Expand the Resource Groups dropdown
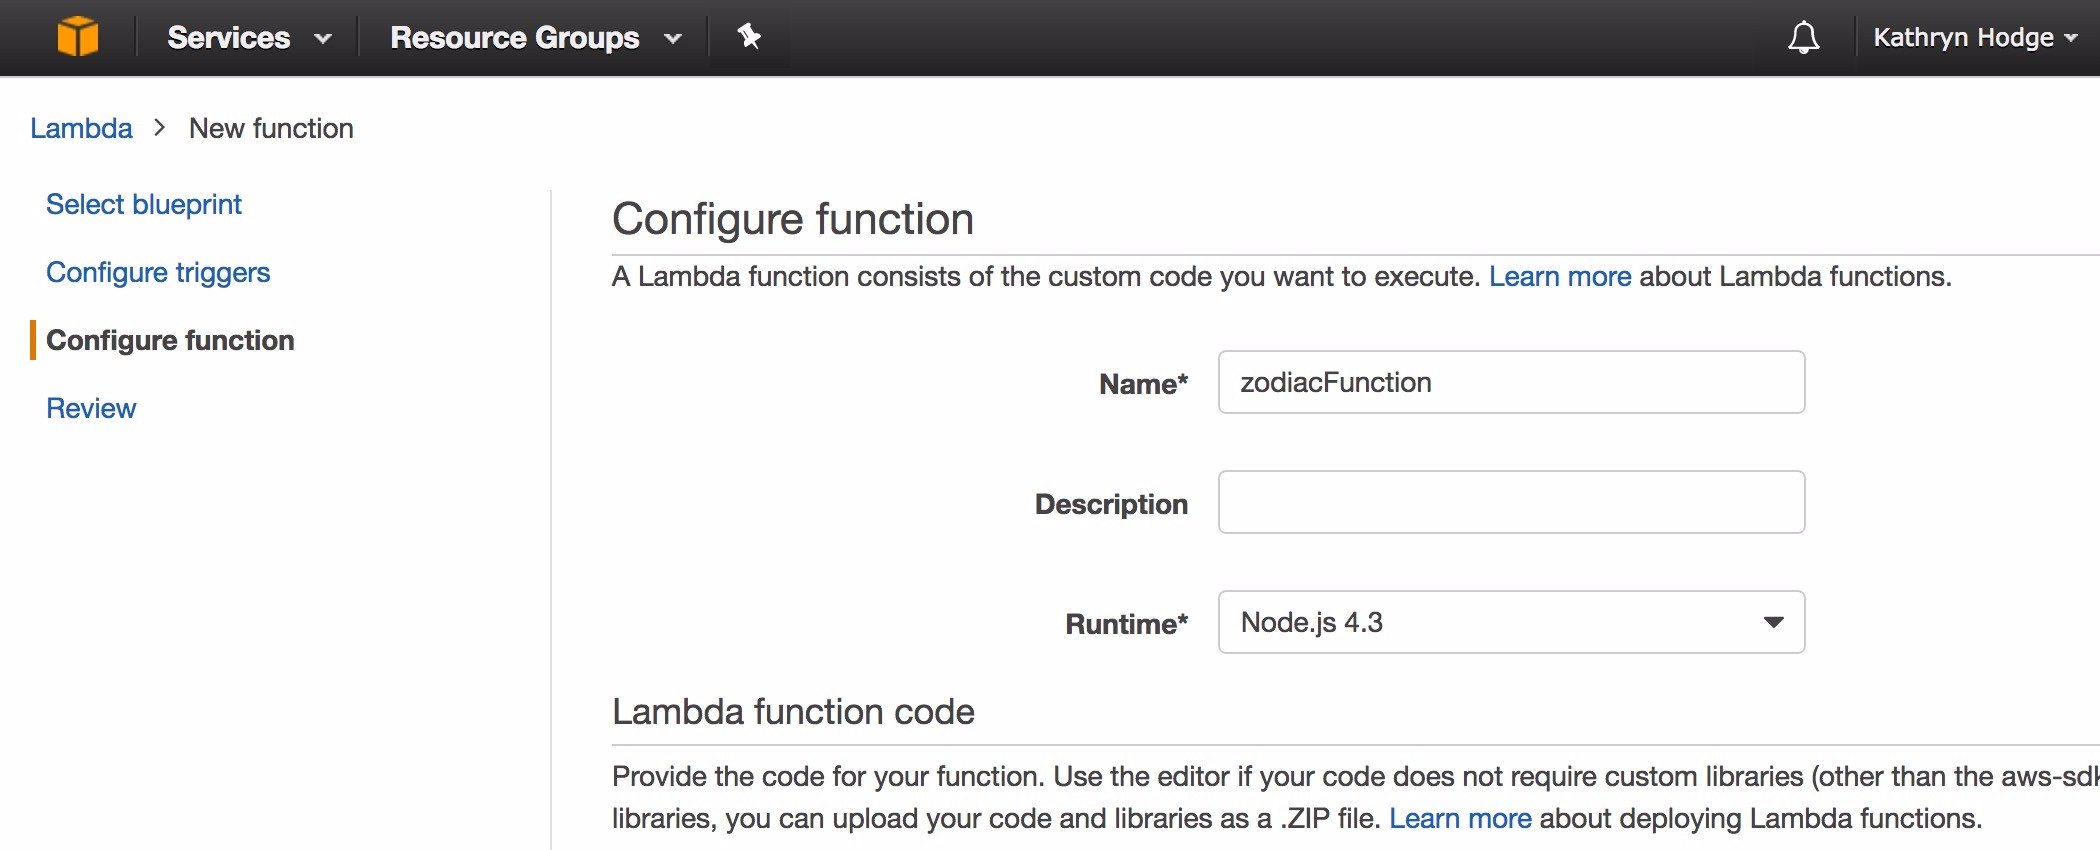 [535, 38]
